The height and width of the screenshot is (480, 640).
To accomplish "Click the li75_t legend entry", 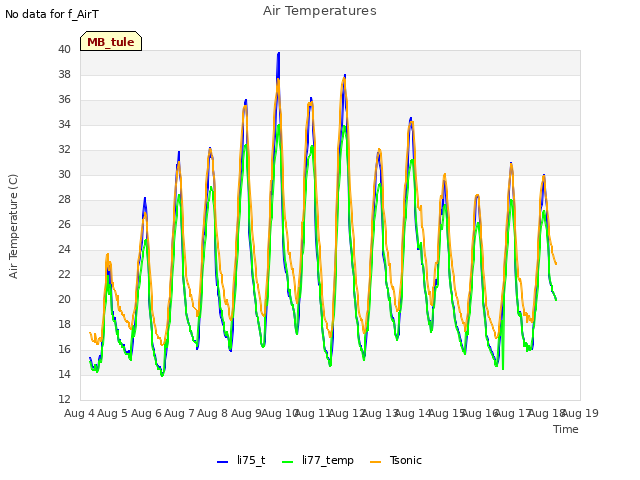I will coord(241,460).
